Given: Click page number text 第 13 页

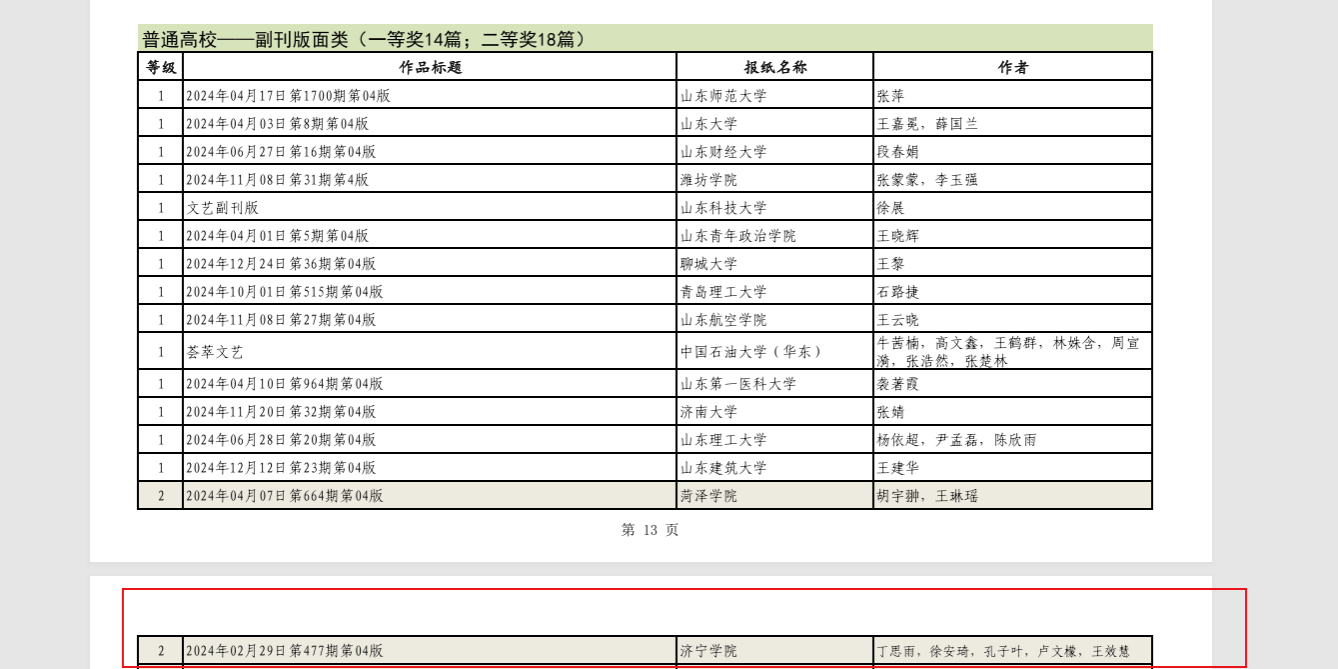Looking at the screenshot, I should click(x=650, y=530).
